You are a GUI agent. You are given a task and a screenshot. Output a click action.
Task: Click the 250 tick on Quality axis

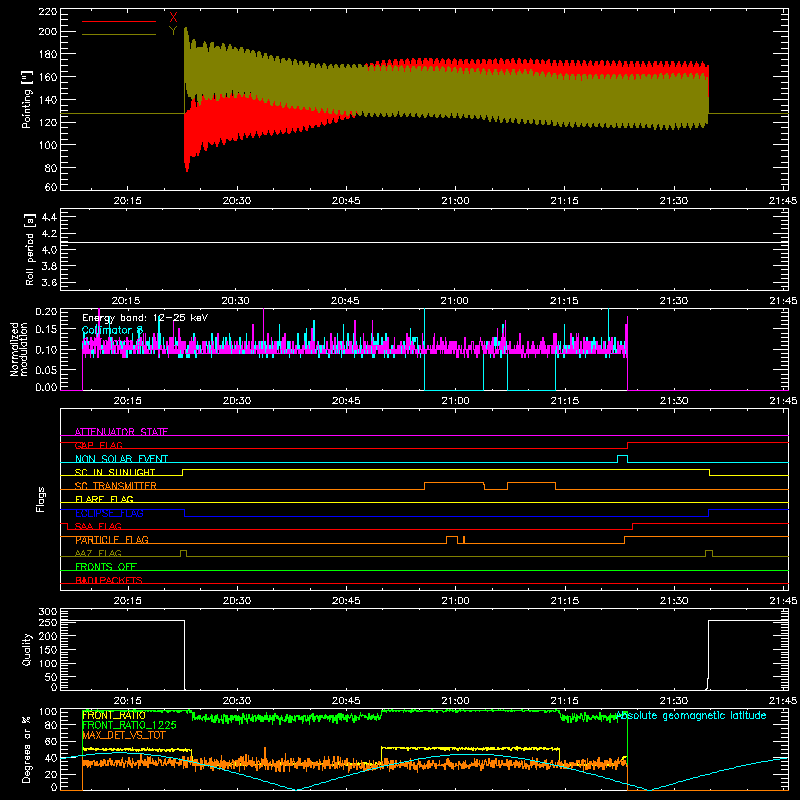pos(47,623)
